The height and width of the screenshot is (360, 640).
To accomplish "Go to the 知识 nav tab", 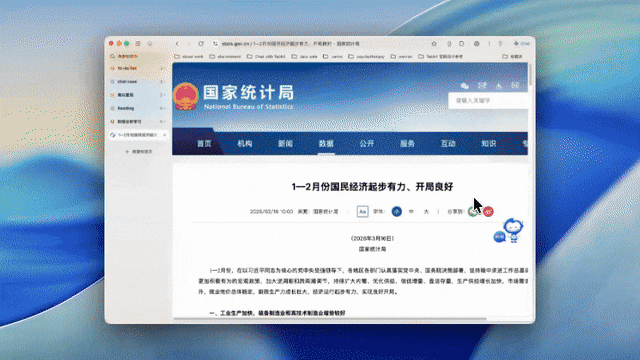I will (x=489, y=143).
